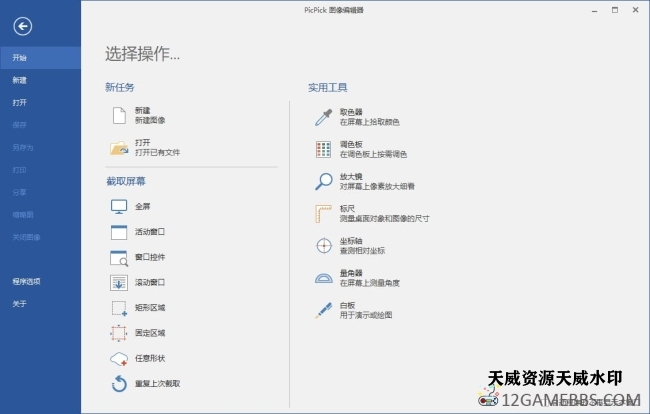
Task: Capture 全屏 full screen icon
Action: click(118, 206)
